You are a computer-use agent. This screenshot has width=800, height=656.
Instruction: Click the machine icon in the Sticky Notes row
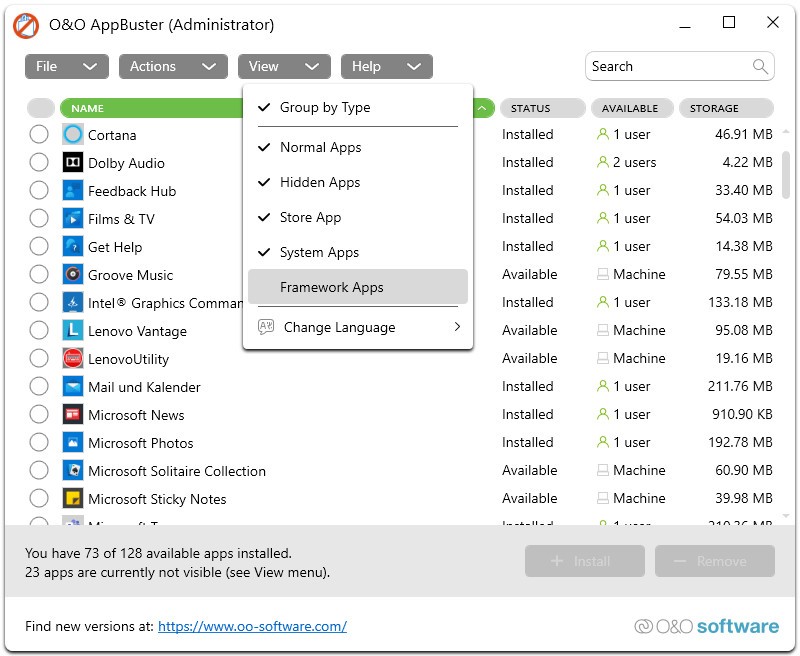point(603,498)
